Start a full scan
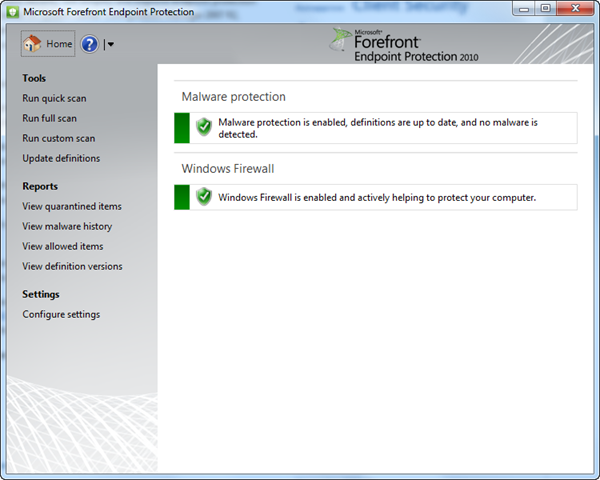The height and width of the screenshot is (480, 600). tap(49, 118)
